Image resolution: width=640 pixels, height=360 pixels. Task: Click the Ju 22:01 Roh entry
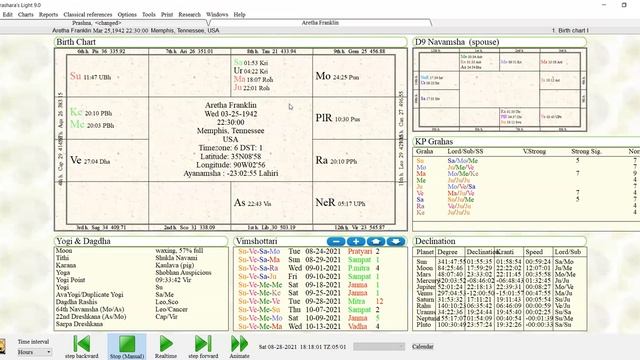[253, 88]
